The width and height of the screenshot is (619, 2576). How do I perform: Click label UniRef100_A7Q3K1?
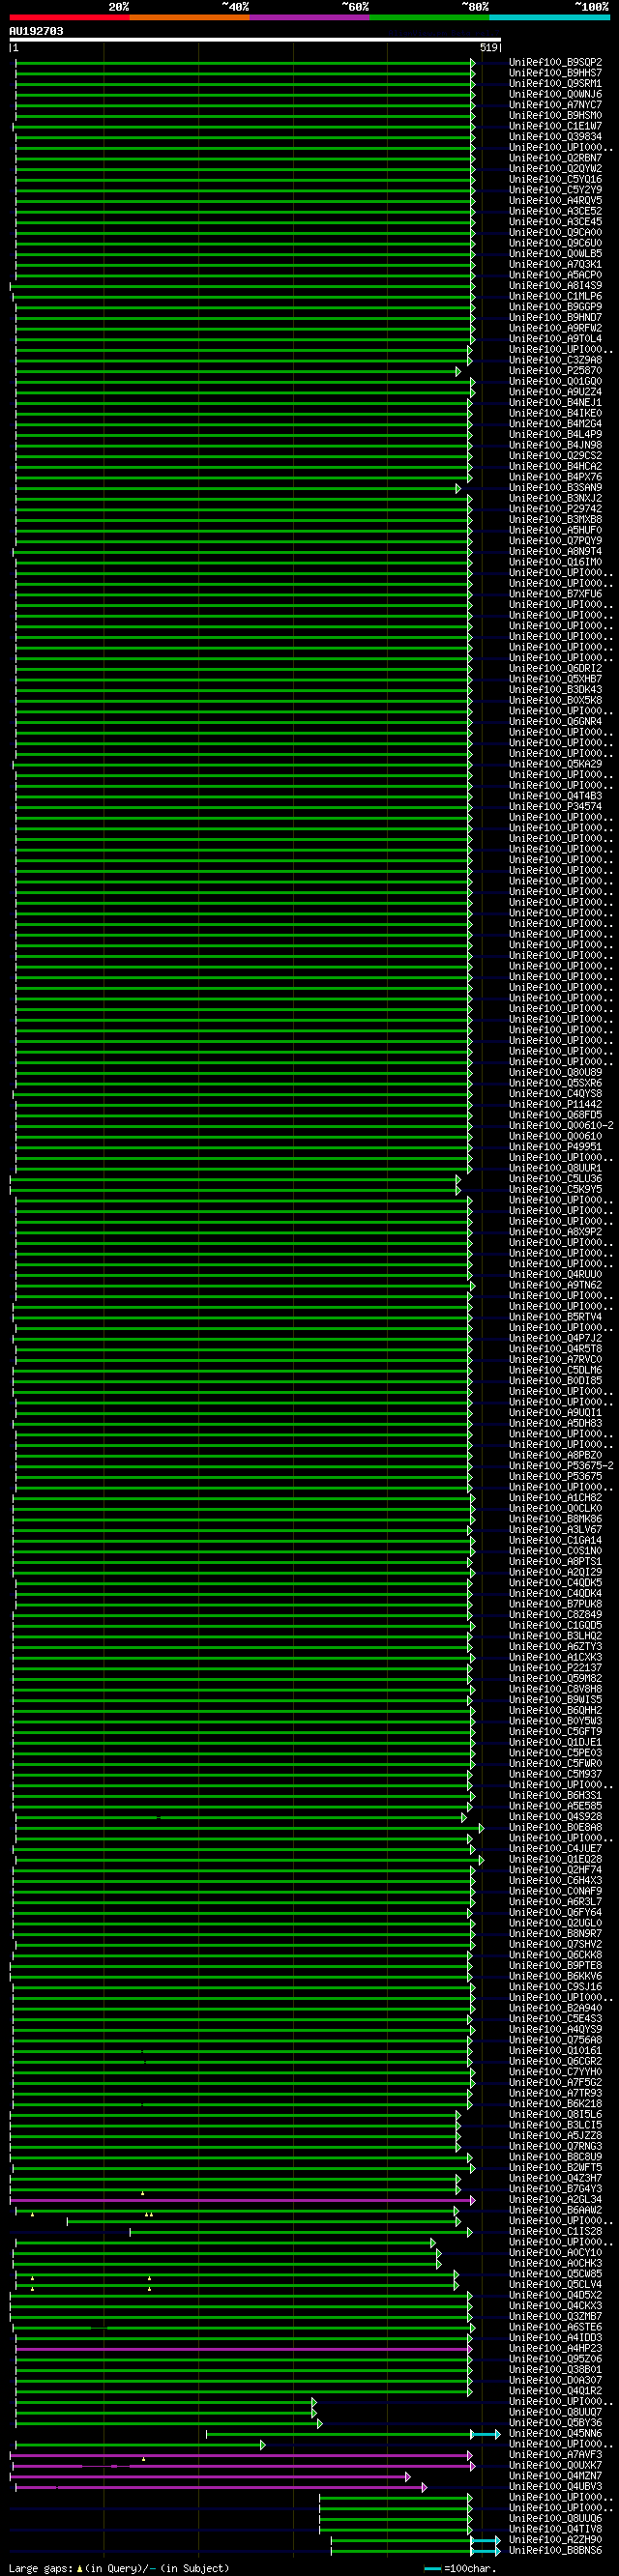[x=555, y=265]
